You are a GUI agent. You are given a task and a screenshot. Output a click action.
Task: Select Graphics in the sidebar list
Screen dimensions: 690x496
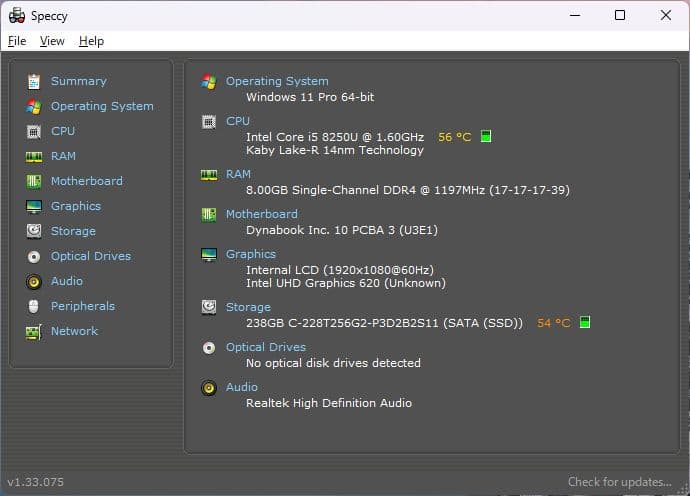tap(76, 206)
